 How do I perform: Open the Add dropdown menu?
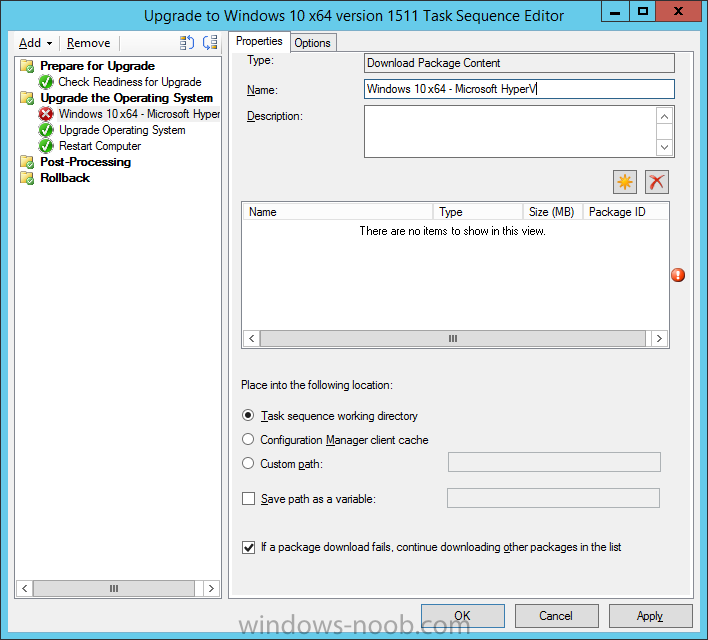(x=36, y=43)
